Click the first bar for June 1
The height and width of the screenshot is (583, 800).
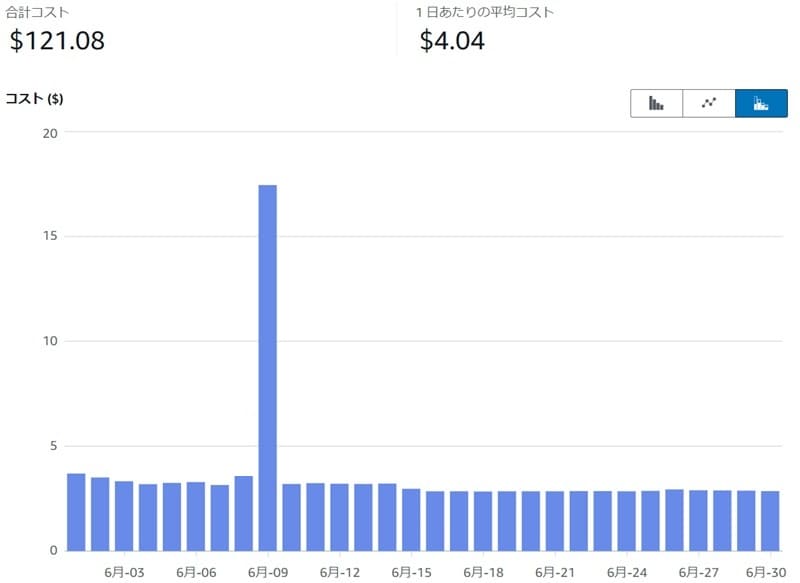tap(76, 512)
